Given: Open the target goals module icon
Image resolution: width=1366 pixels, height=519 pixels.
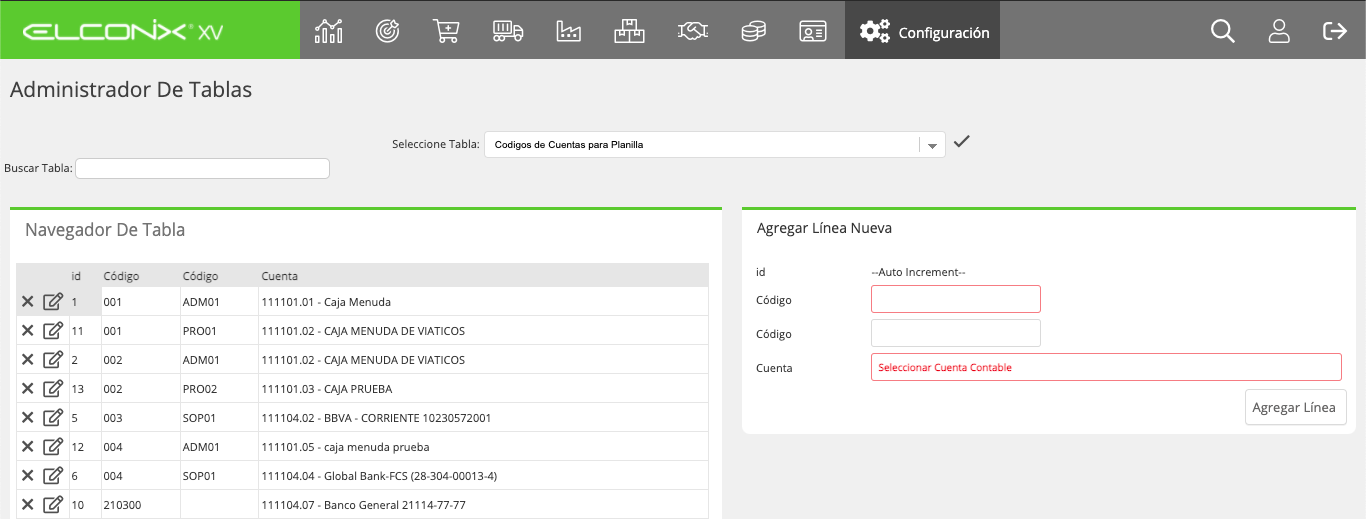Looking at the screenshot, I should [x=387, y=31].
